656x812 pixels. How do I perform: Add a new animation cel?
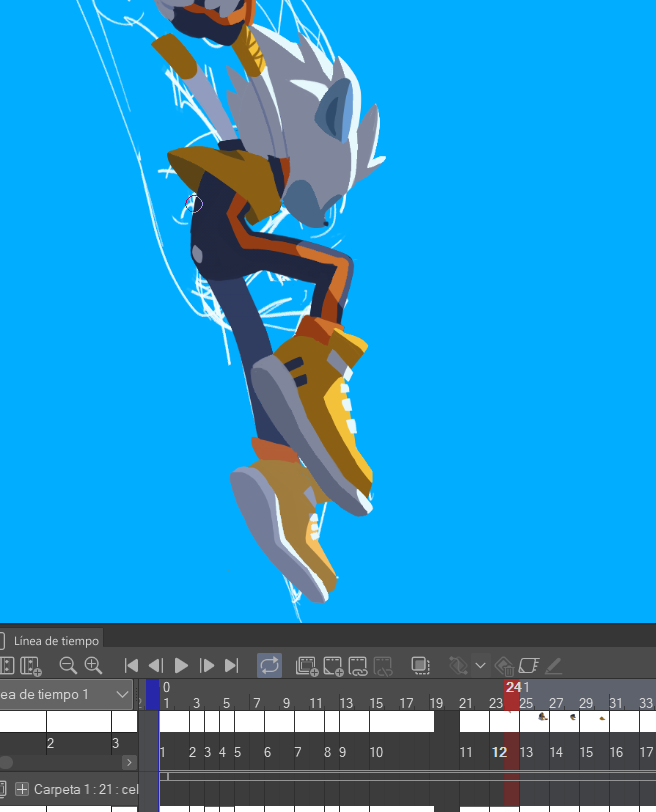pos(333,666)
